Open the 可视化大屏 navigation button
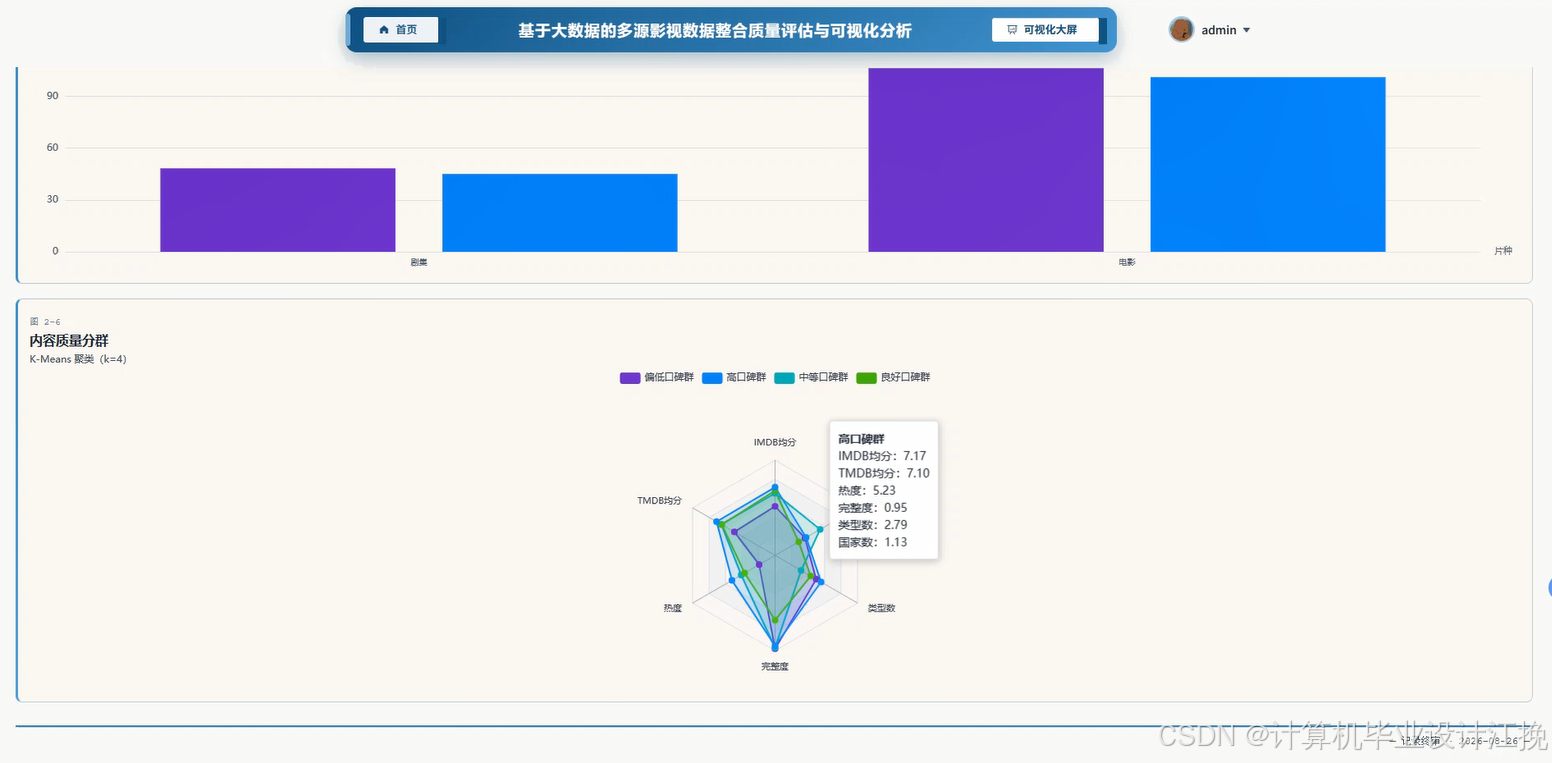The width and height of the screenshot is (1552, 763). (x=1045, y=30)
